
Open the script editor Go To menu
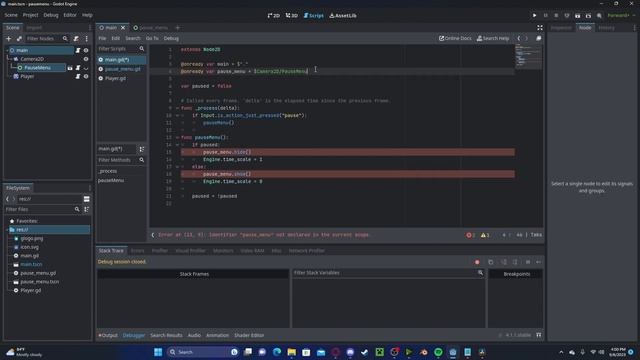point(152,38)
